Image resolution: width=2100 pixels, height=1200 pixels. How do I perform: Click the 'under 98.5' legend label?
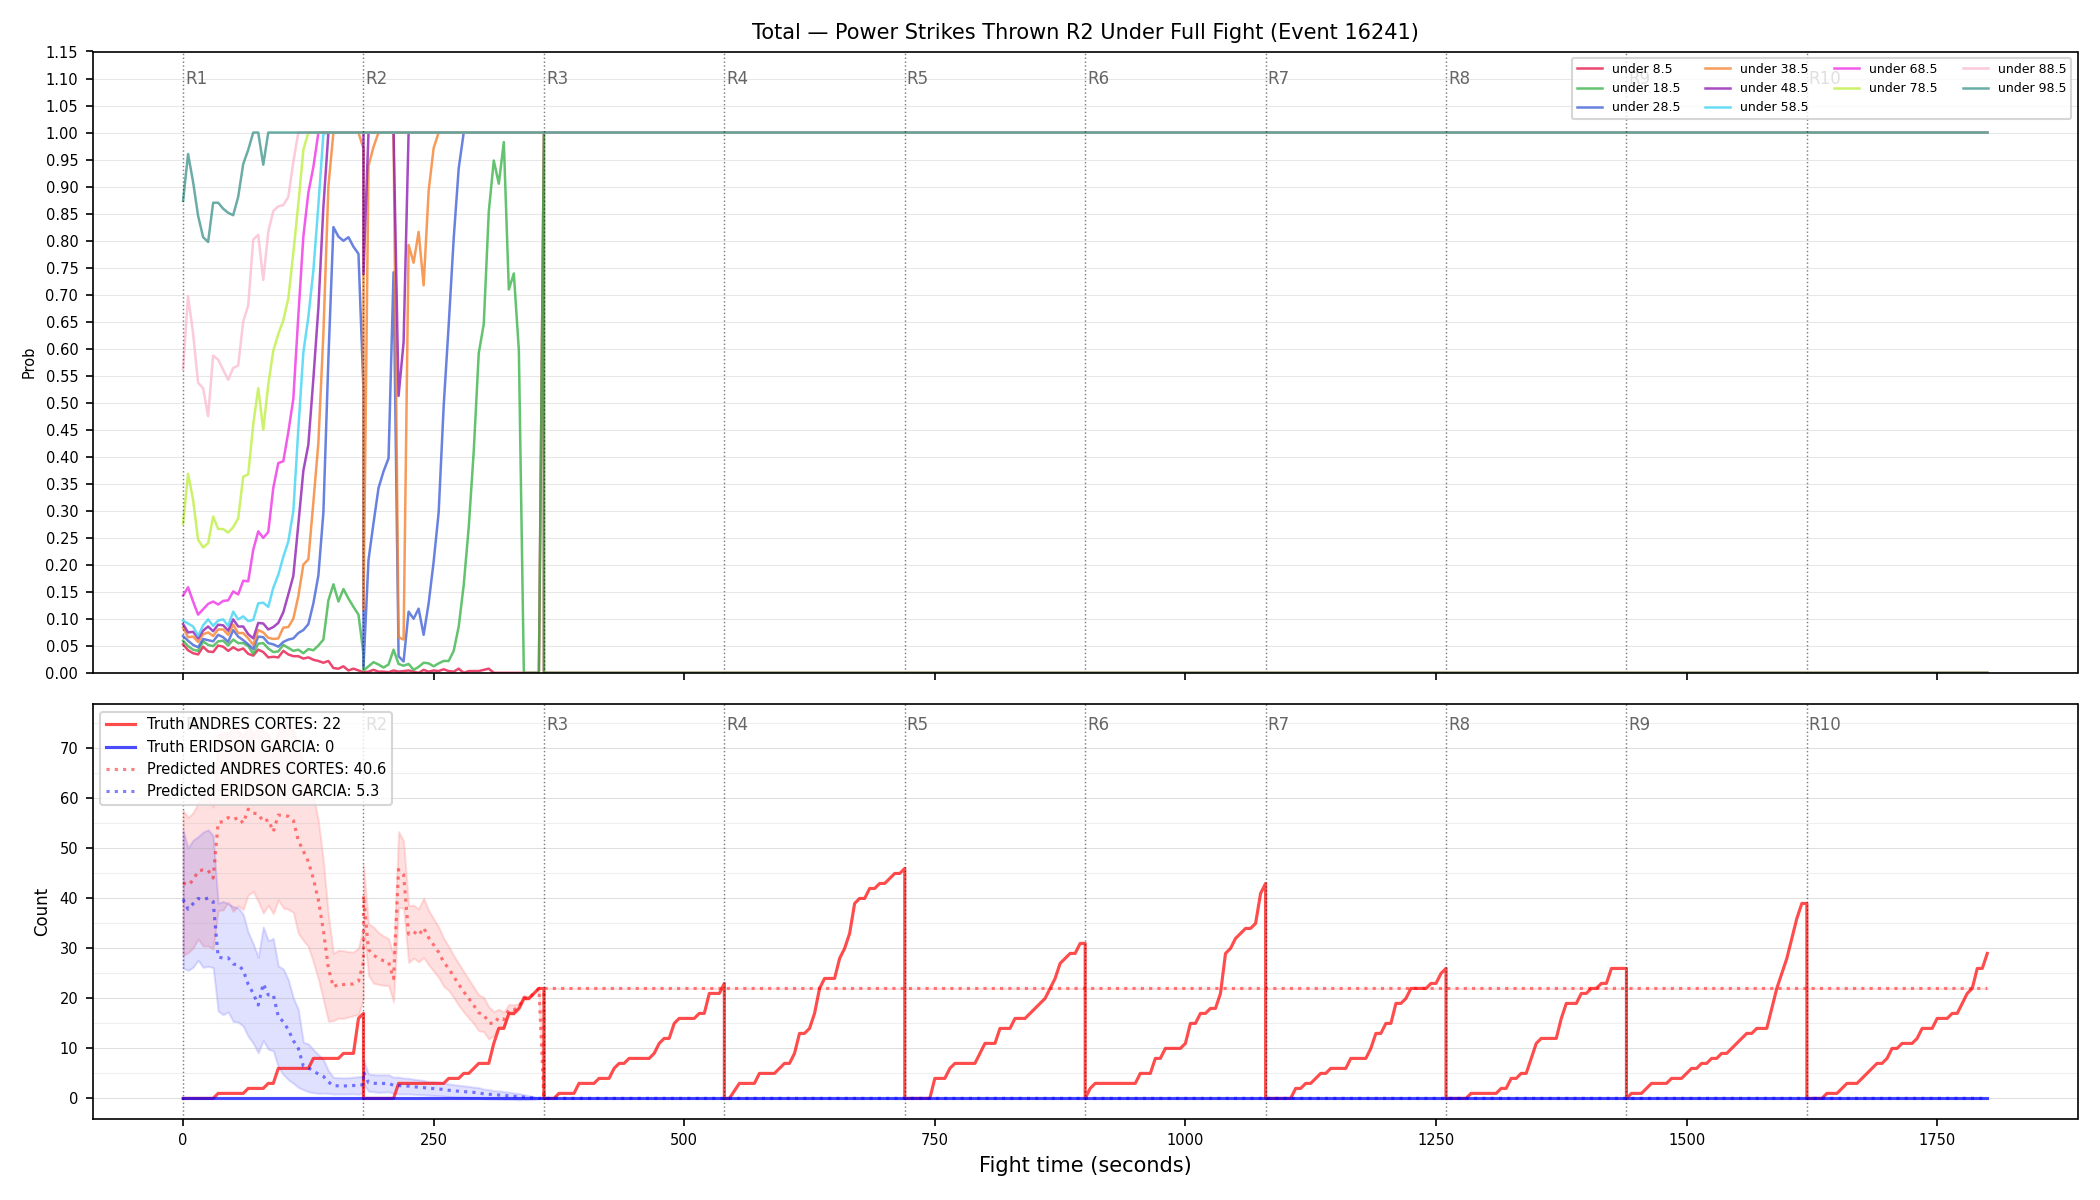coord(2032,88)
